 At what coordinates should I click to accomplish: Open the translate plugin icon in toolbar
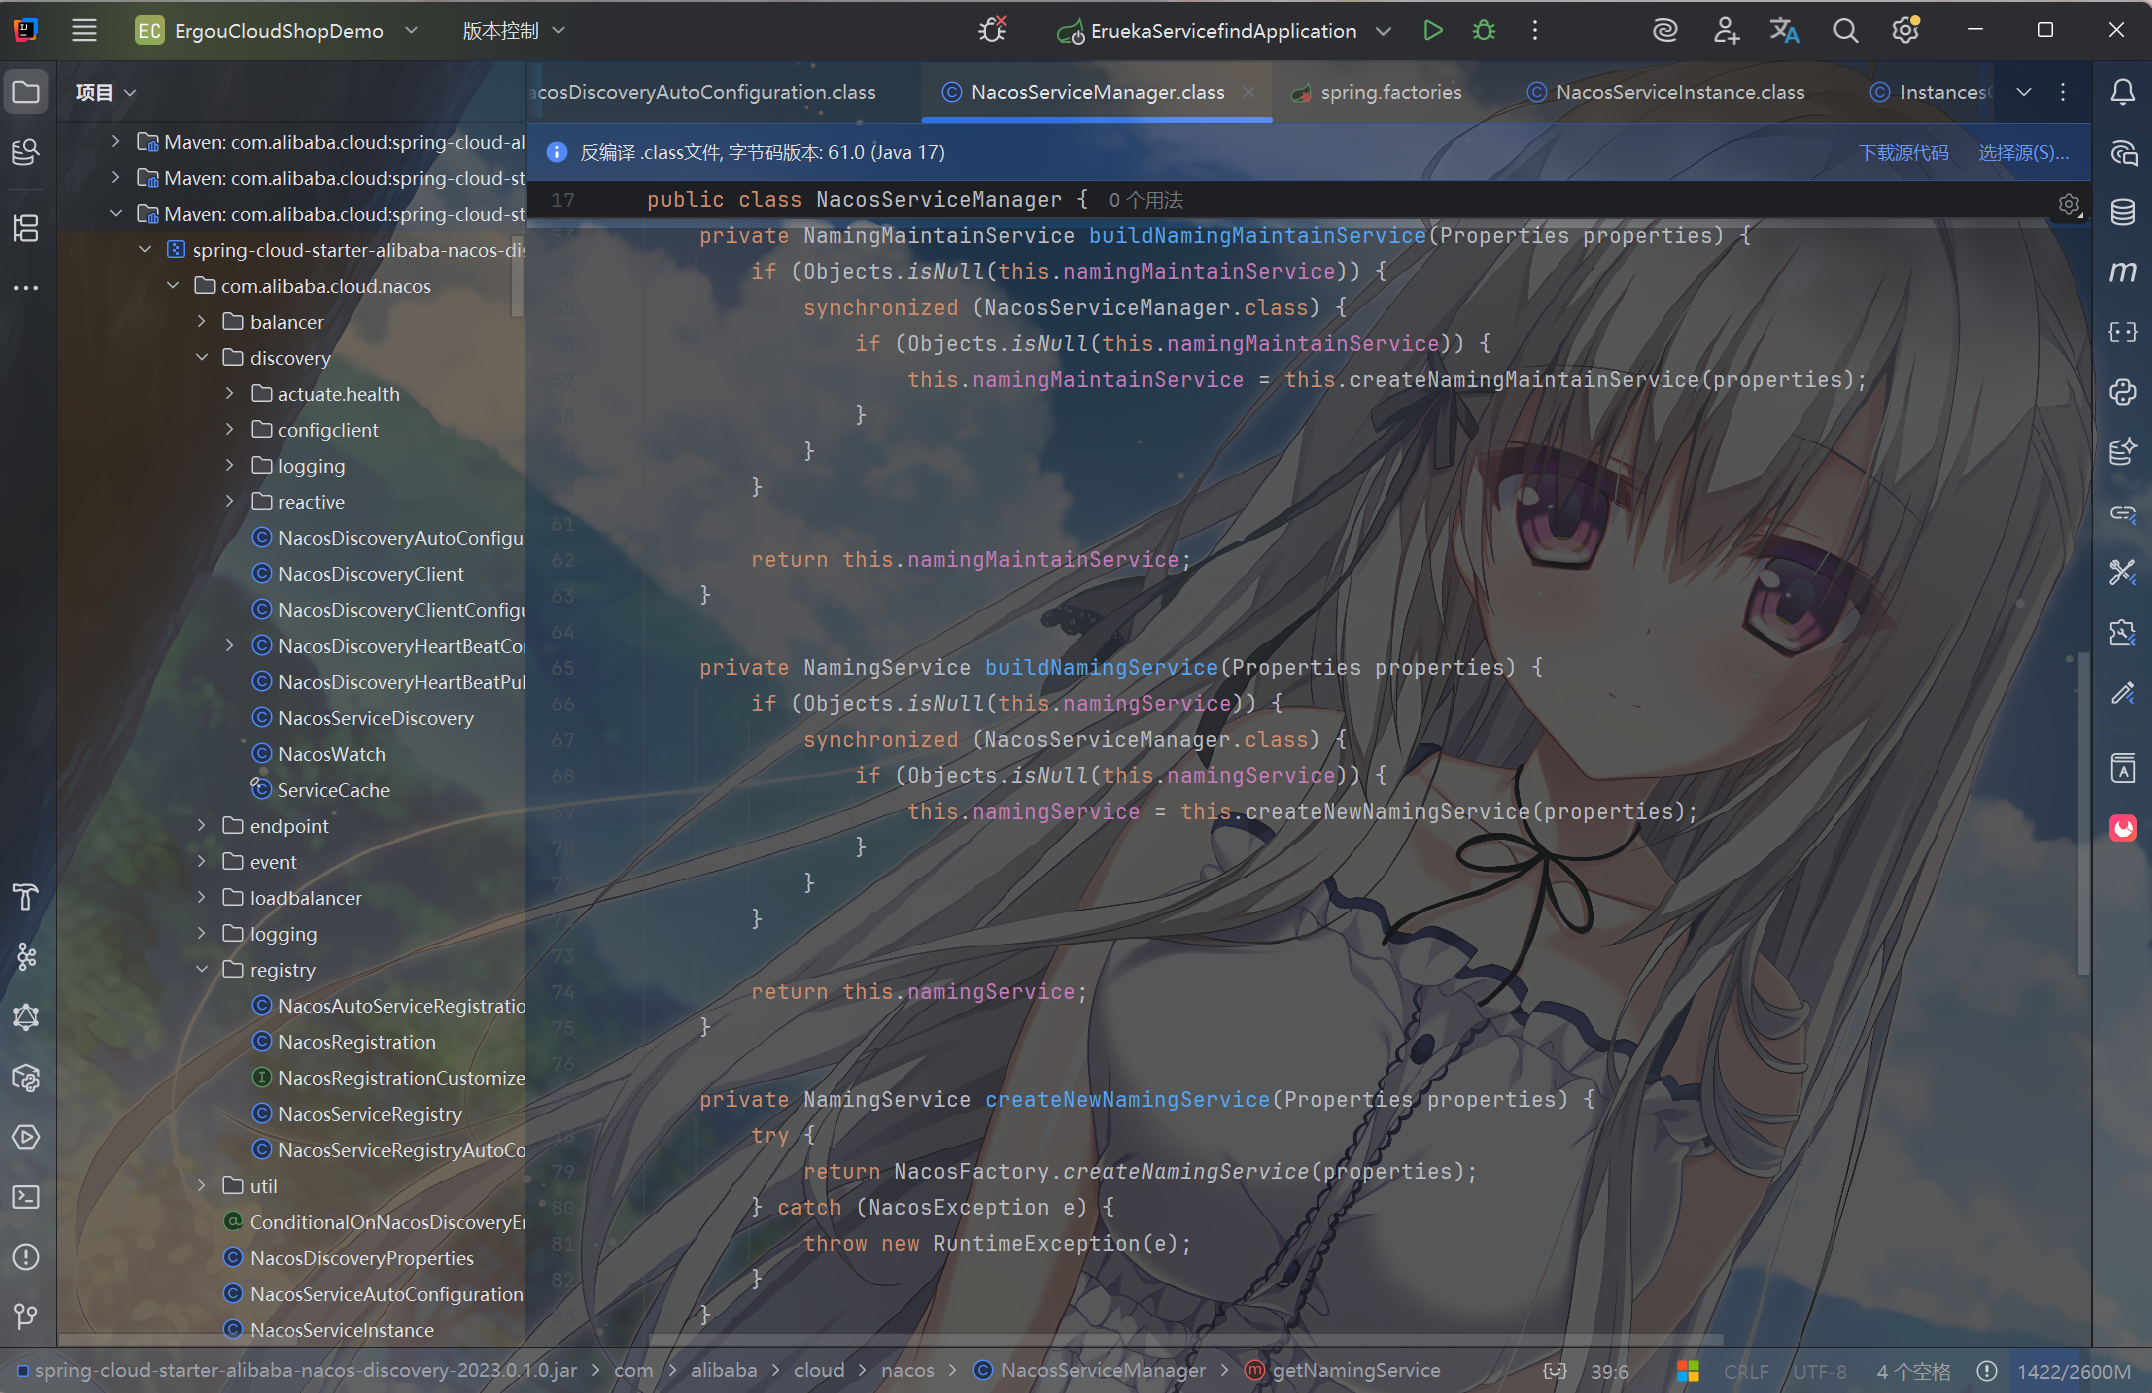(1785, 31)
